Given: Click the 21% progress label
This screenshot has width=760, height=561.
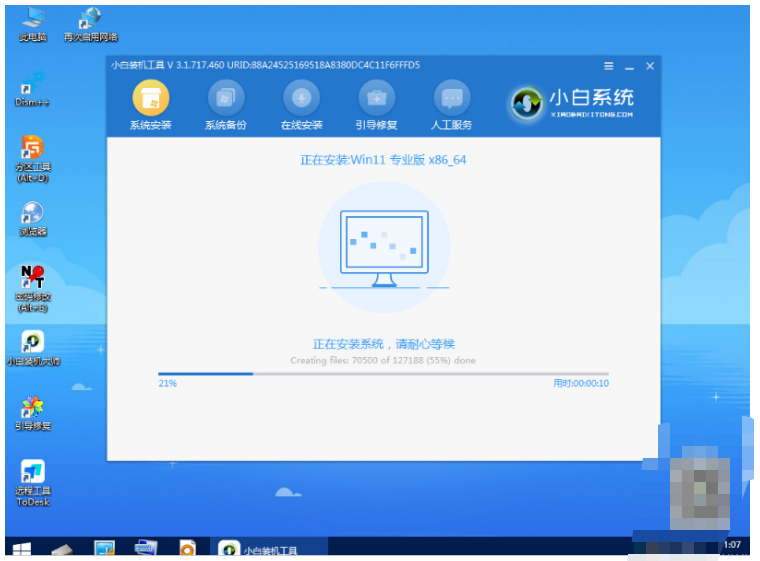Looking at the screenshot, I should click(167, 383).
